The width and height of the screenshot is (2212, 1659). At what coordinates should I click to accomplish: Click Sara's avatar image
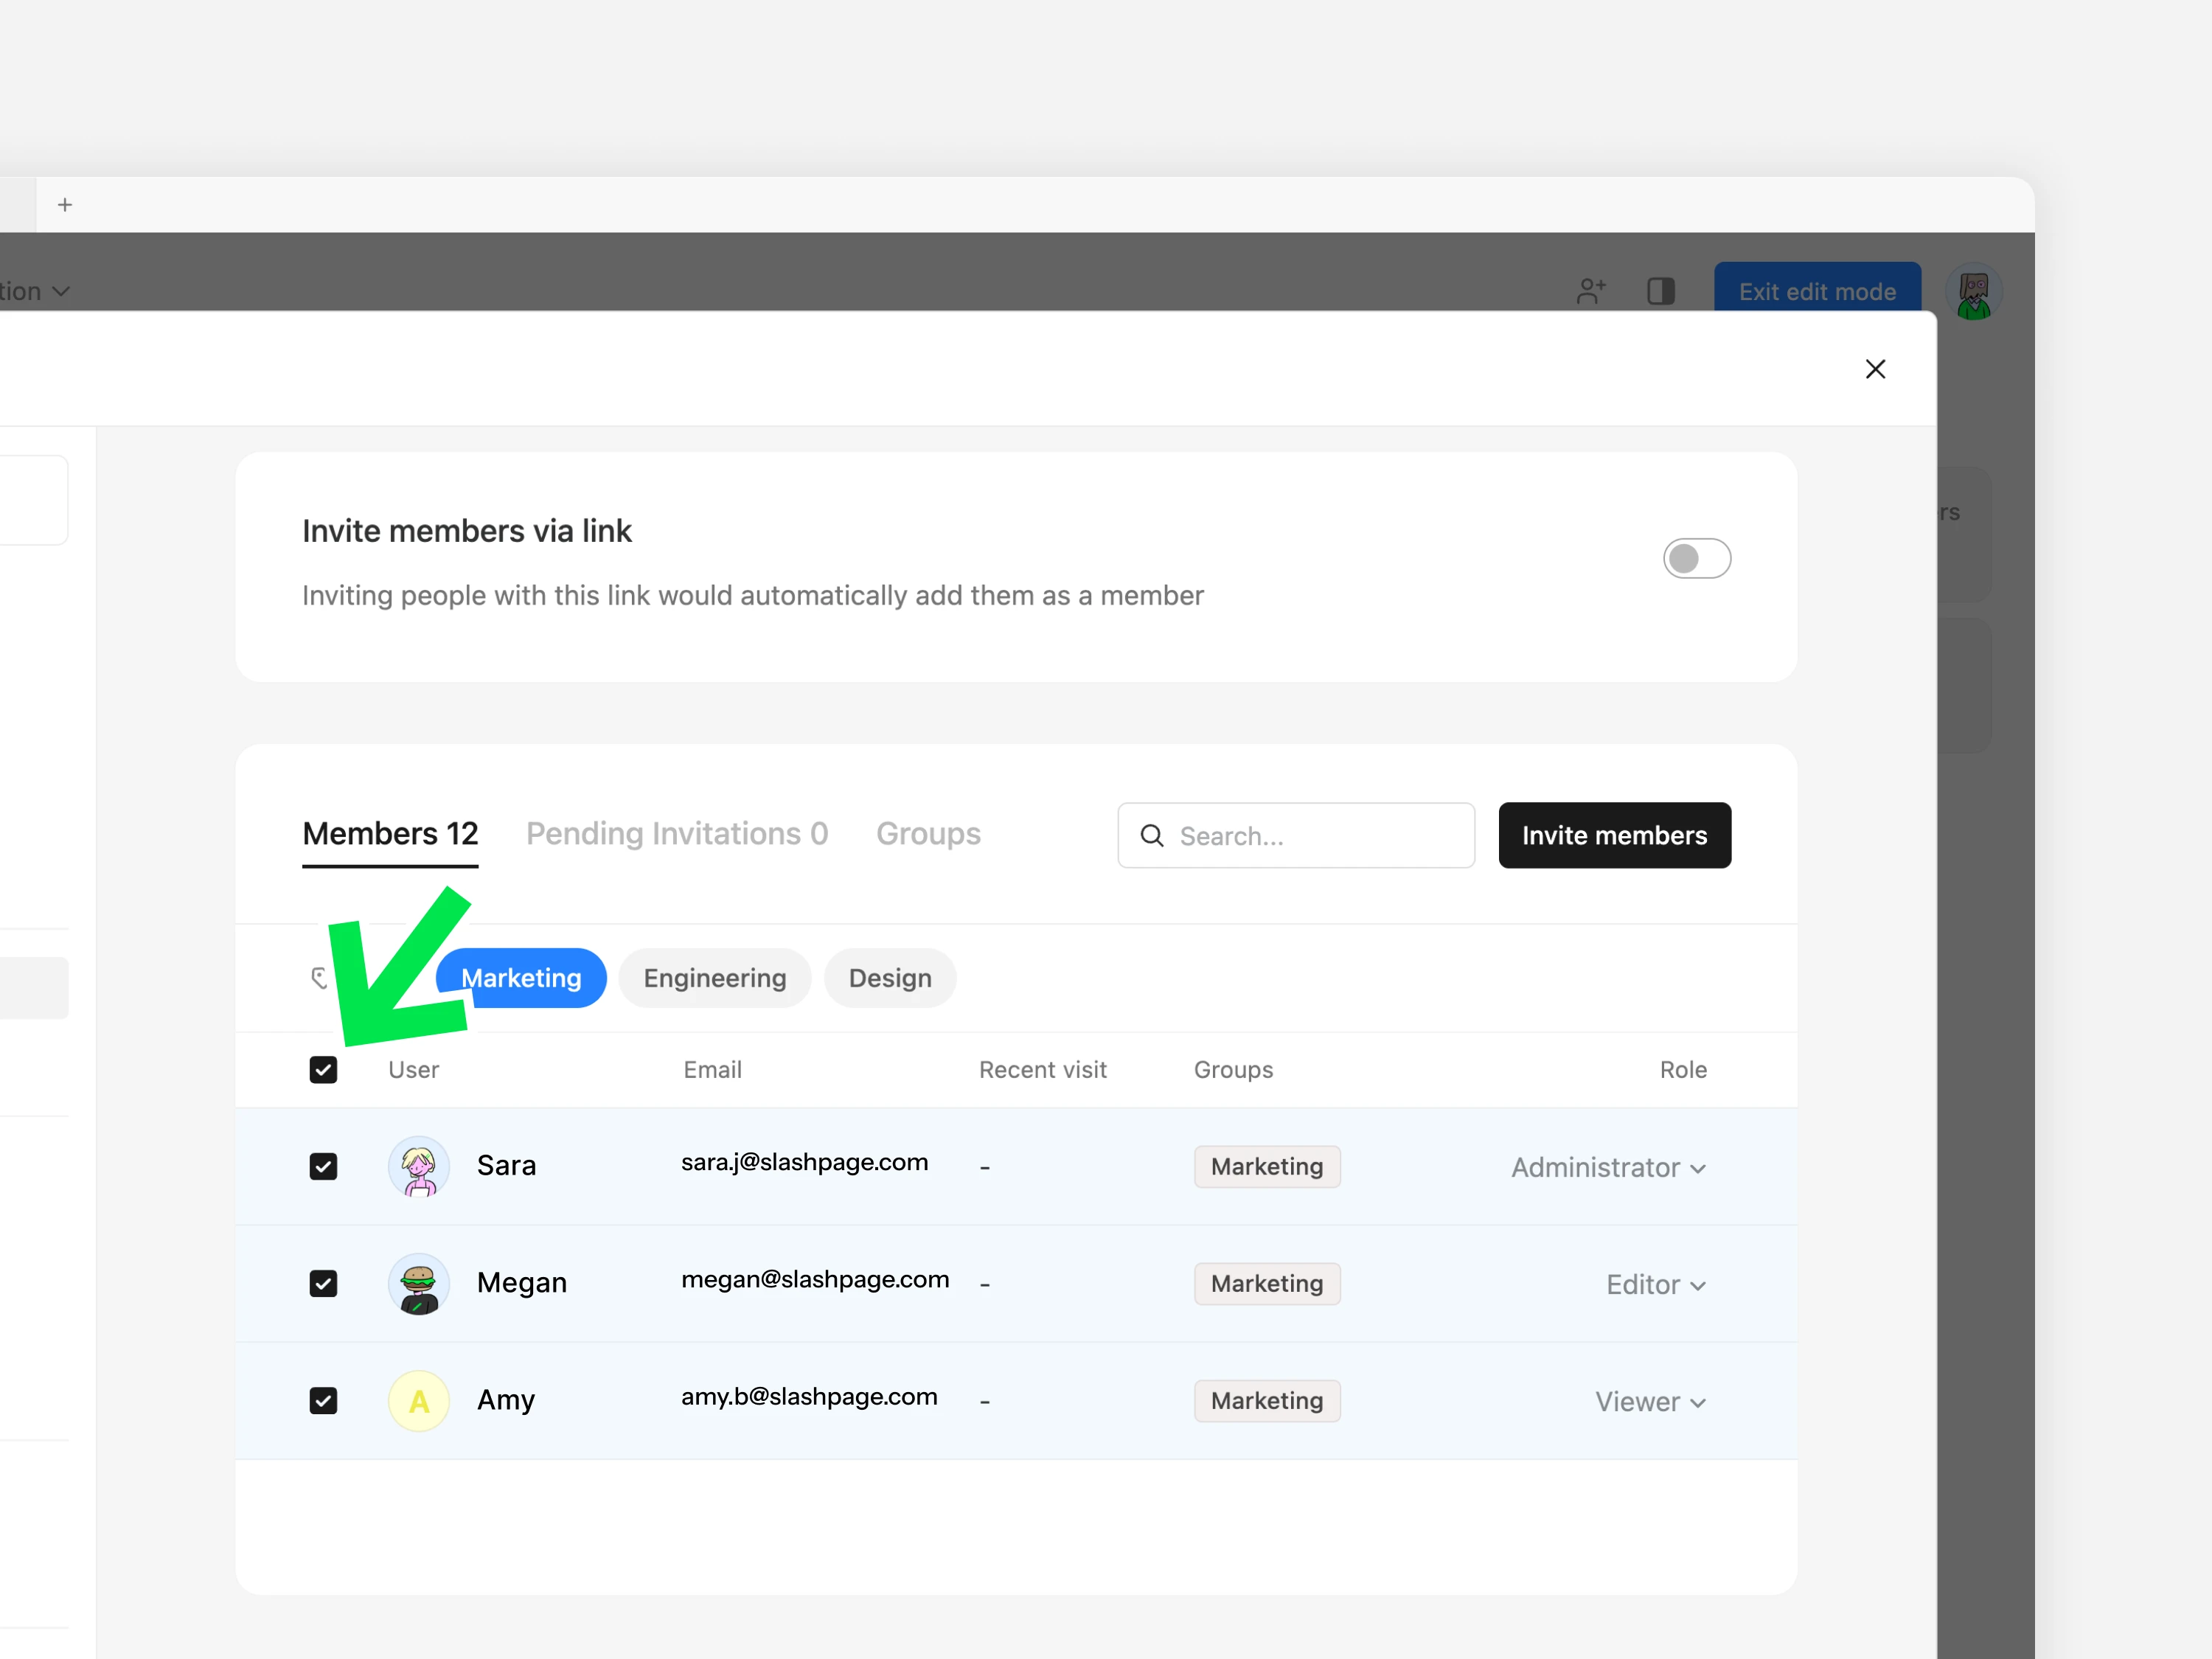pos(418,1166)
